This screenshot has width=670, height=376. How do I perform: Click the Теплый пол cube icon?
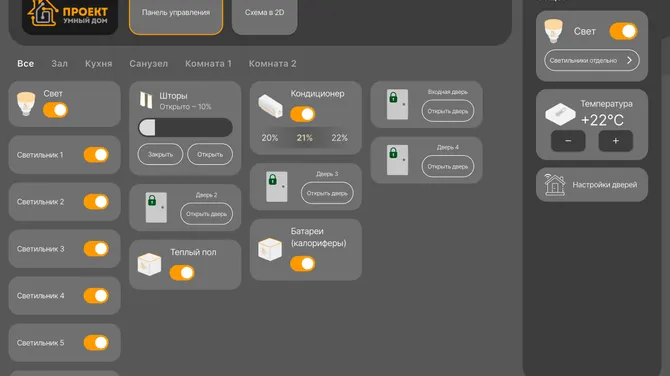tap(149, 264)
